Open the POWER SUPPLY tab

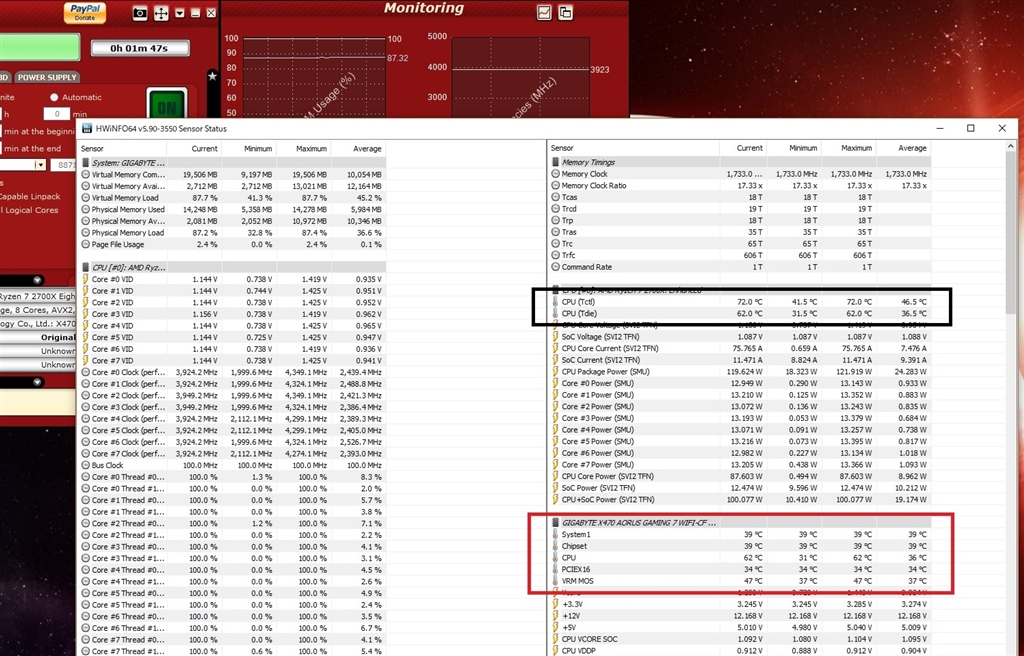tap(47, 77)
